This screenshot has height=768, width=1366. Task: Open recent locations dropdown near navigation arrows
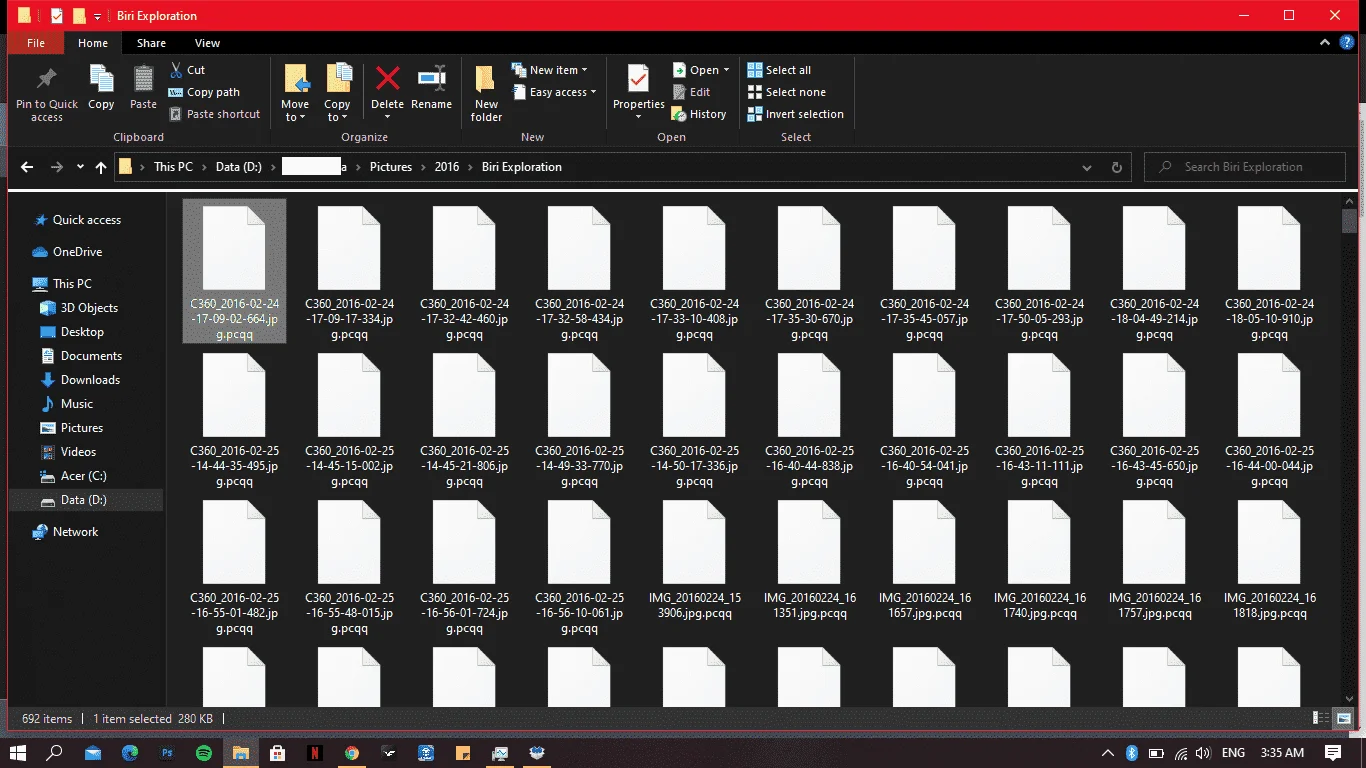click(80, 167)
